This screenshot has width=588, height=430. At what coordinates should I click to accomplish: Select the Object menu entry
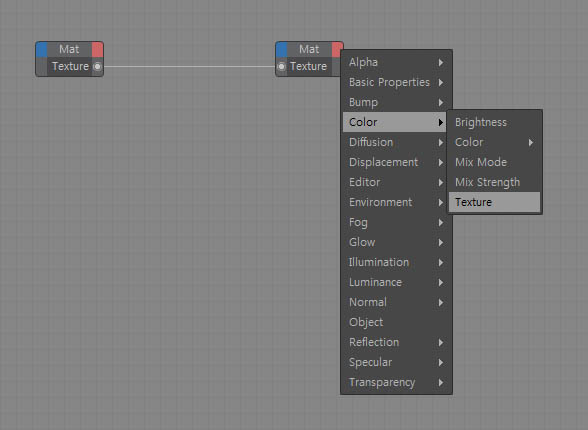396,322
